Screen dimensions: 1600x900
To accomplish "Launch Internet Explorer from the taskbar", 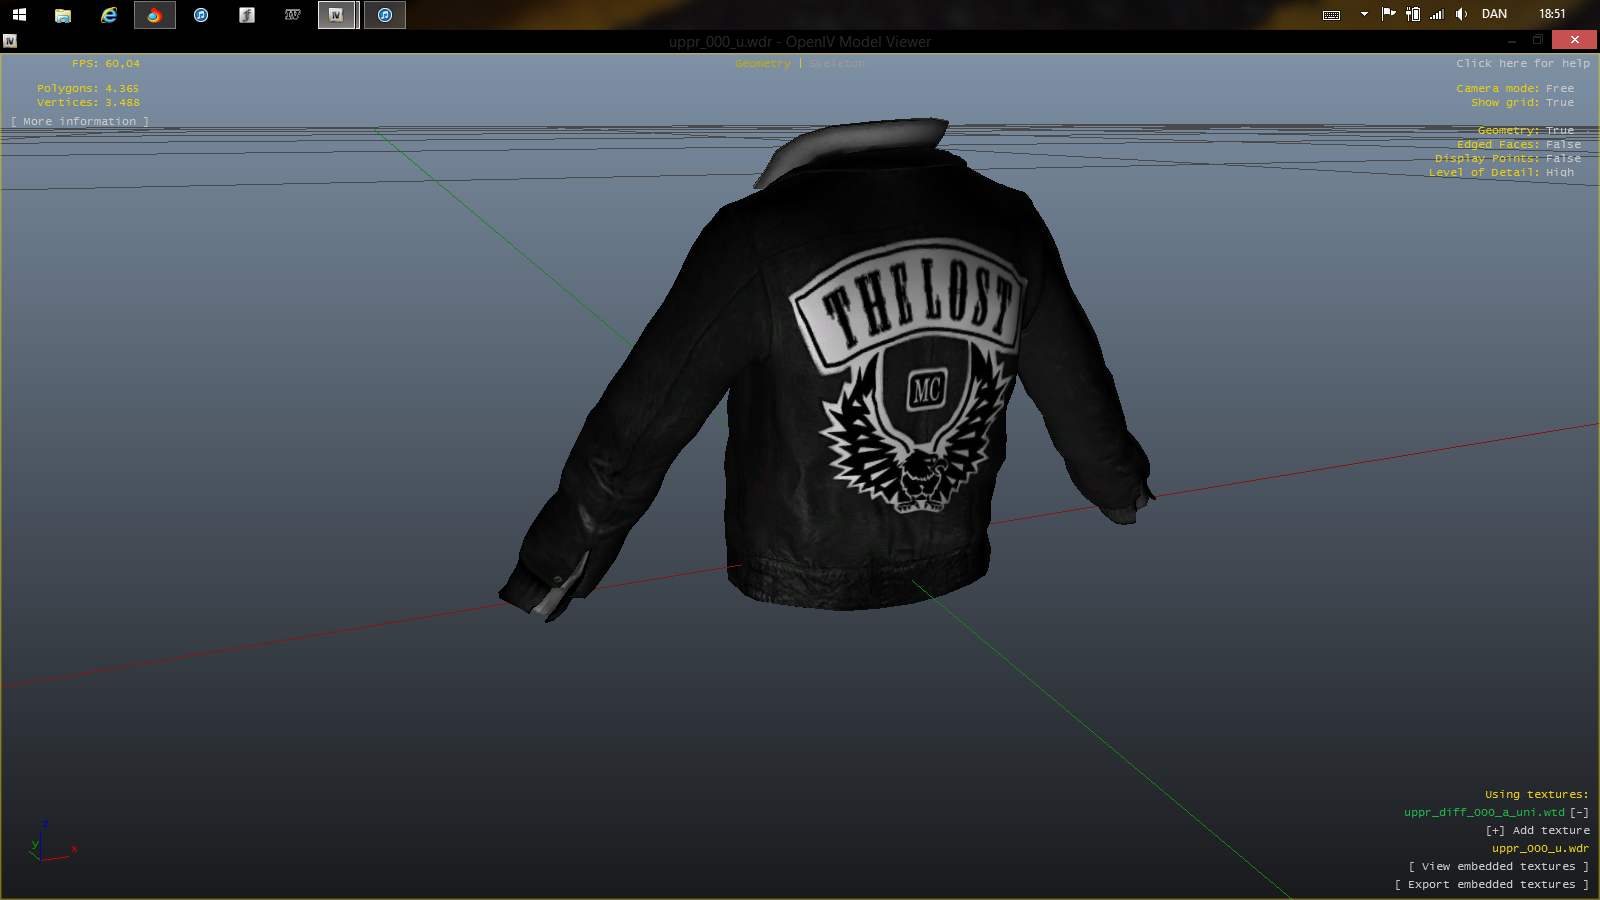I will click(109, 14).
